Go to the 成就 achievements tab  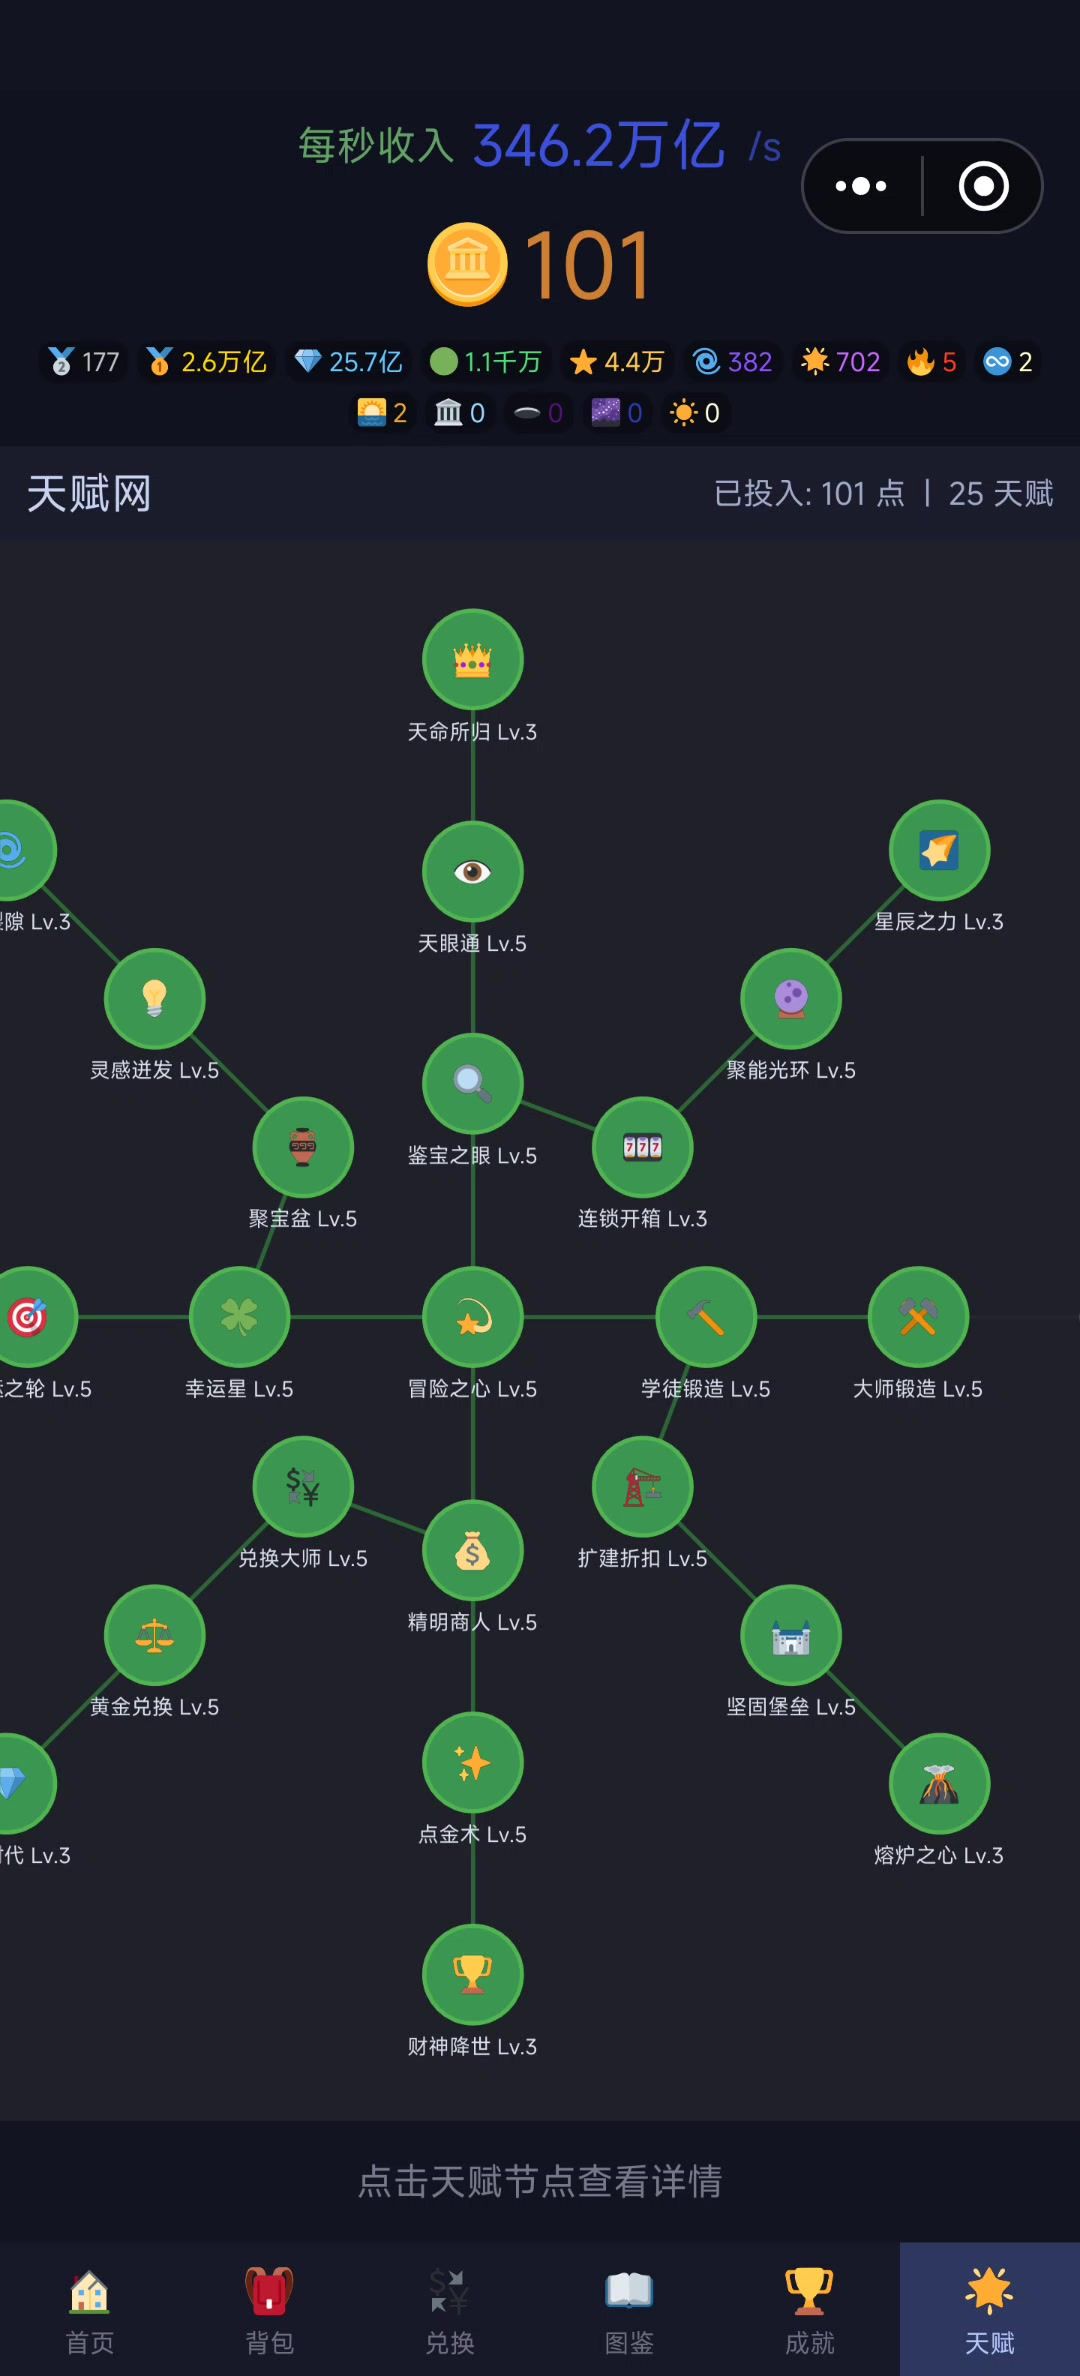[810, 2310]
